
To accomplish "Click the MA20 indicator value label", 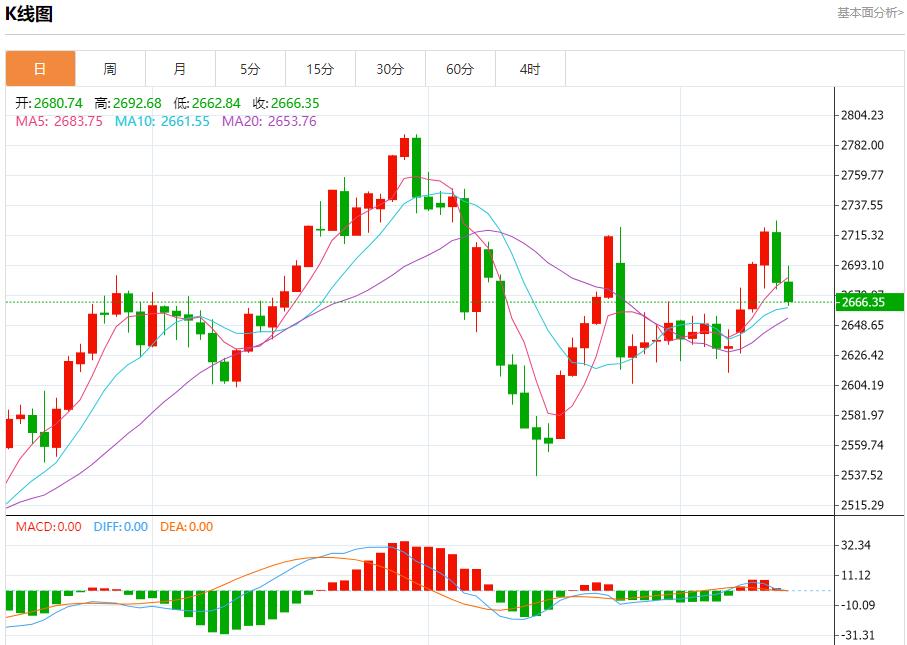I will point(268,121).
